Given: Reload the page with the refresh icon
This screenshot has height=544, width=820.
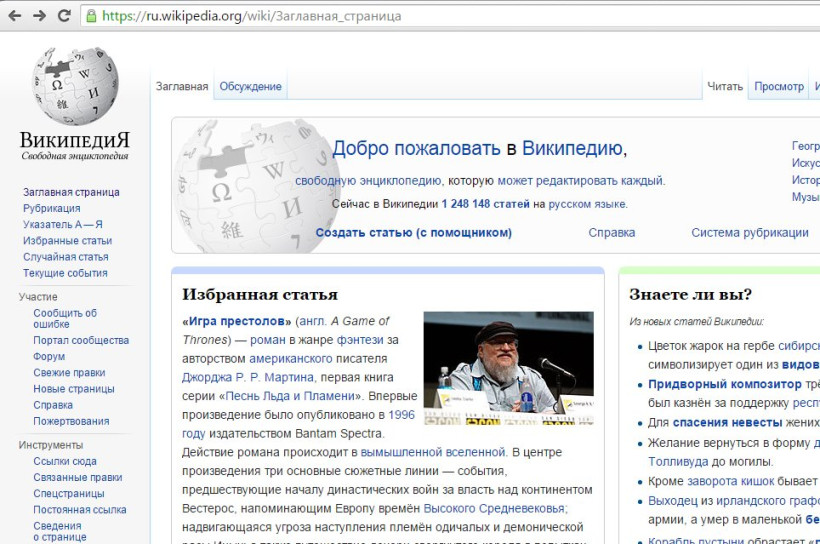Looking at the screenshot, I should [64, 15].
